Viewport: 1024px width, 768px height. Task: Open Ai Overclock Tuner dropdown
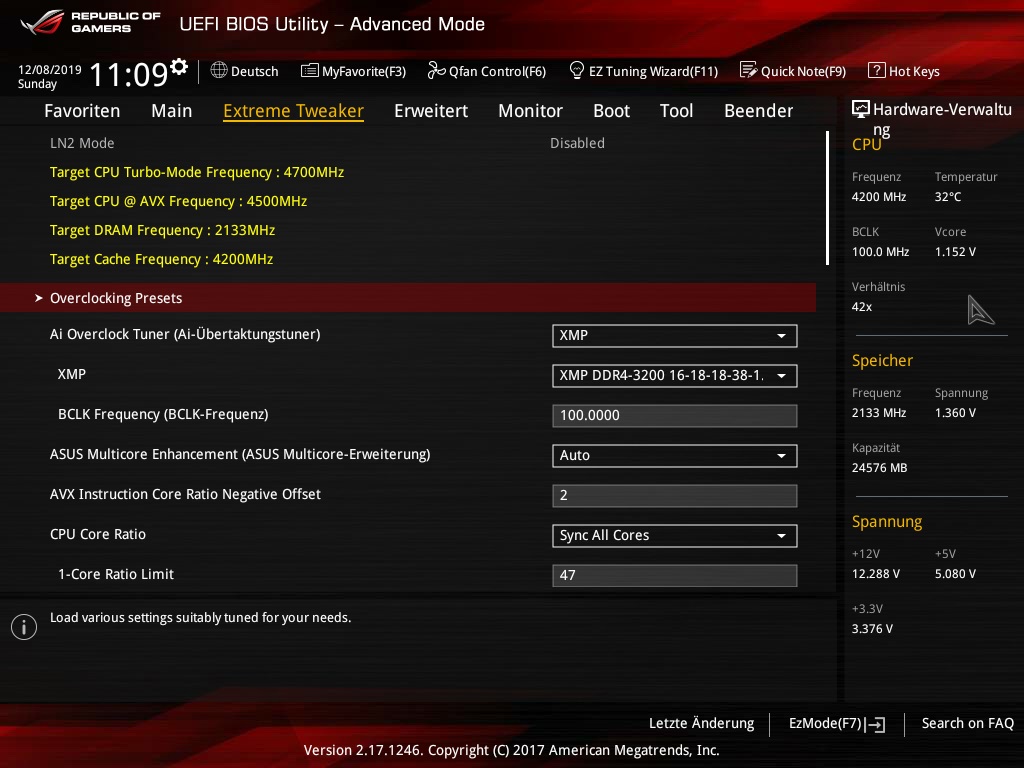coord(675,336)
